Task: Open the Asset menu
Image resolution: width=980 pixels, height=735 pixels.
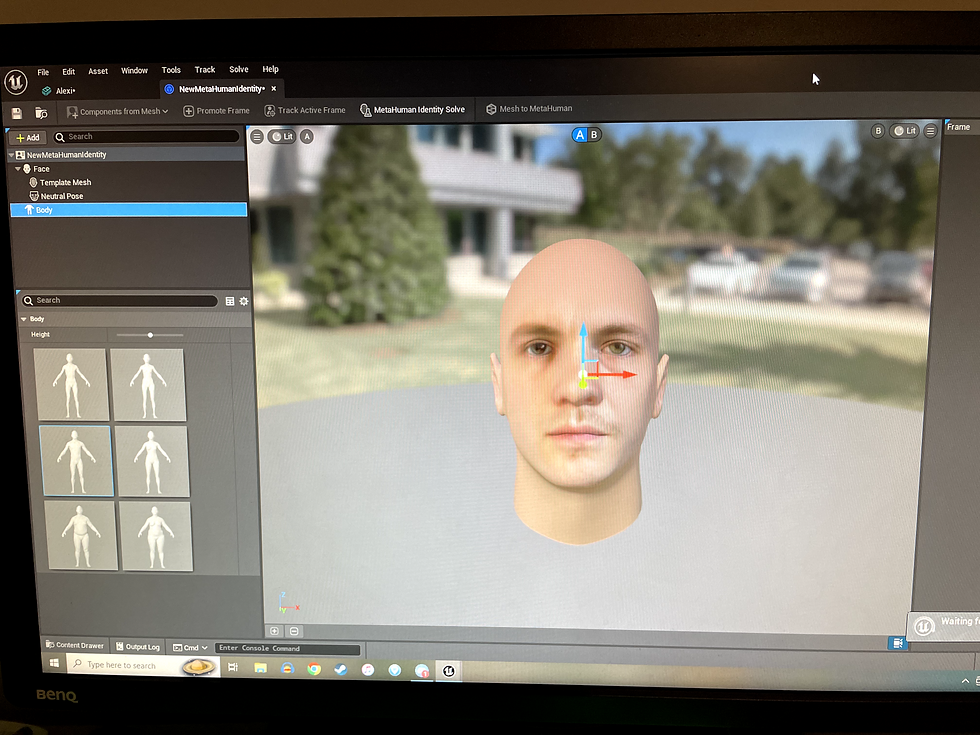Action: (98, 71)
